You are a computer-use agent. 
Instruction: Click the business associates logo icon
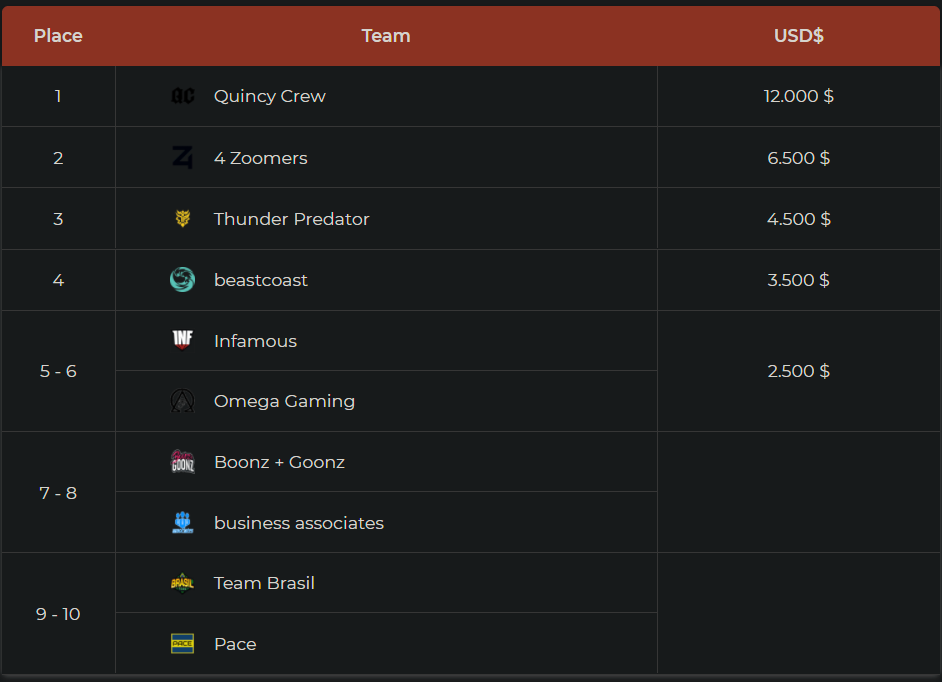(183, 523)
